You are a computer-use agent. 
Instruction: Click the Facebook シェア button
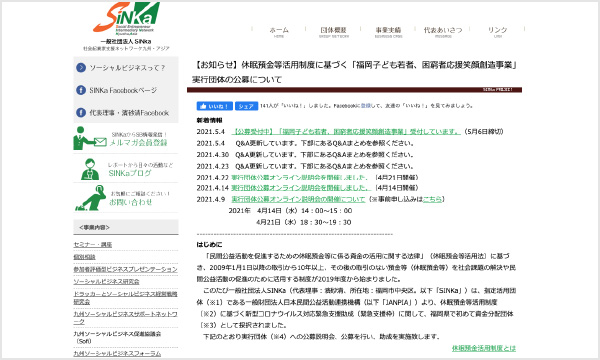pos(246,106)
